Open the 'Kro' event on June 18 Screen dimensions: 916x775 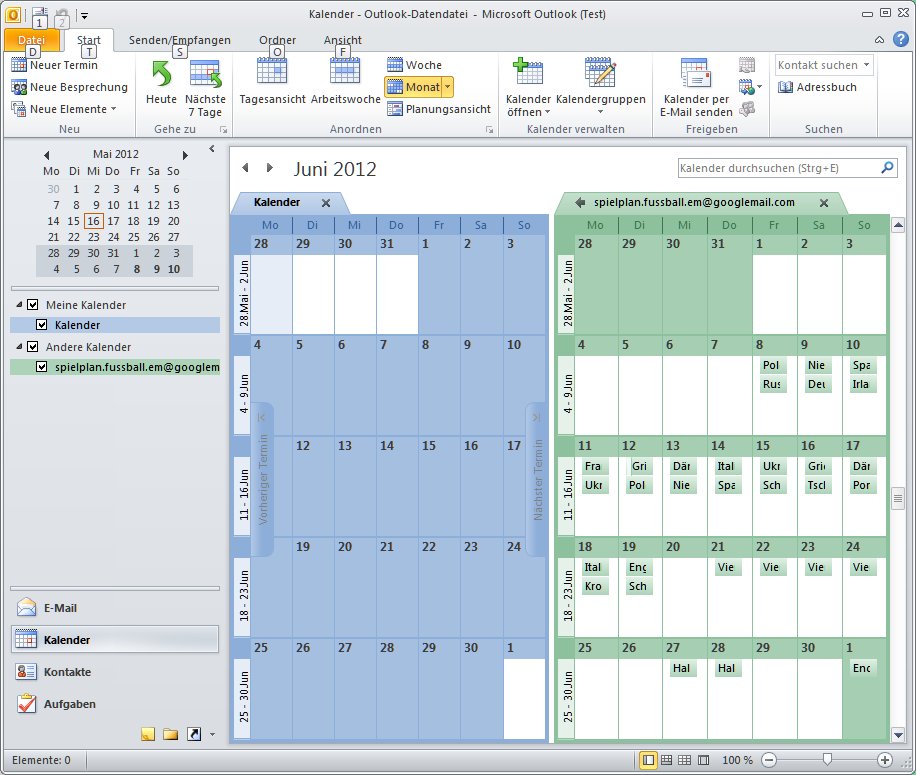(593, 586)
